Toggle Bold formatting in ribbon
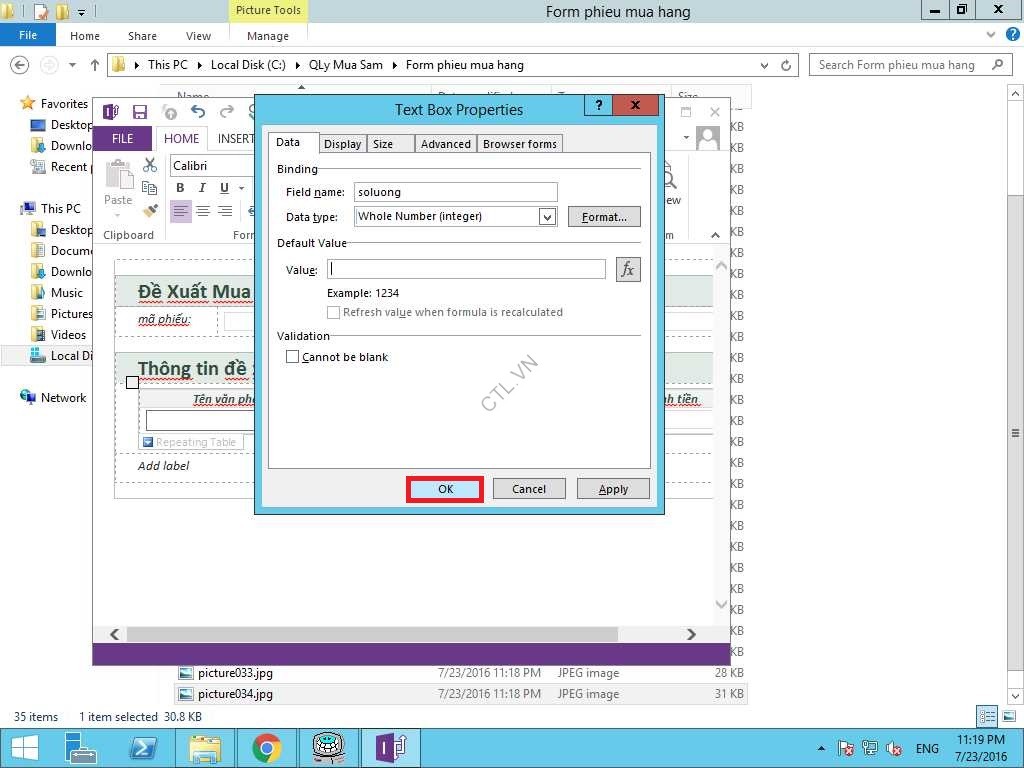Screen dimensions: 1024x768 pos(180,188)
